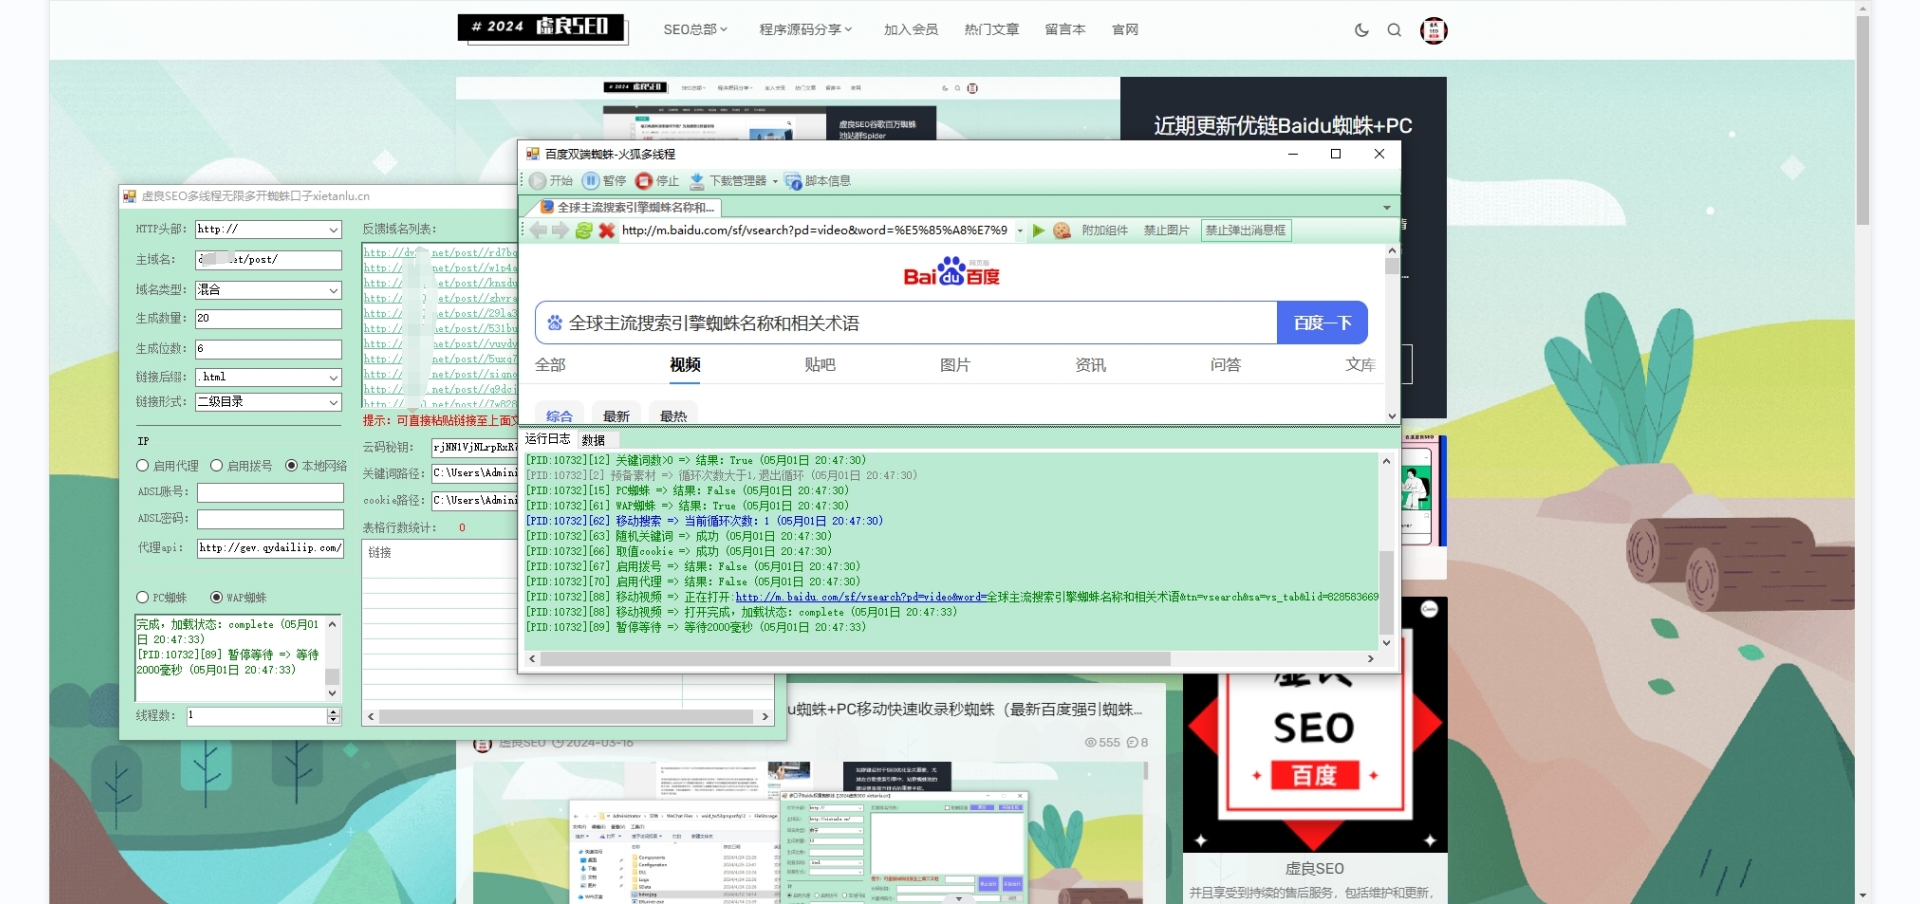Select the 最新 filter chip
Viewport: 1920px width, 904px height.
pos(616,415)
